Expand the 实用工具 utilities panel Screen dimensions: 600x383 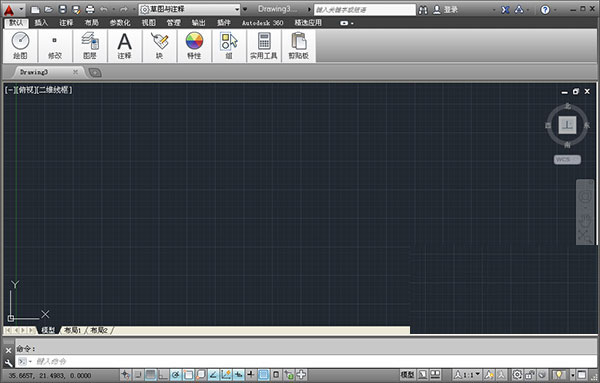coord(264,46)
